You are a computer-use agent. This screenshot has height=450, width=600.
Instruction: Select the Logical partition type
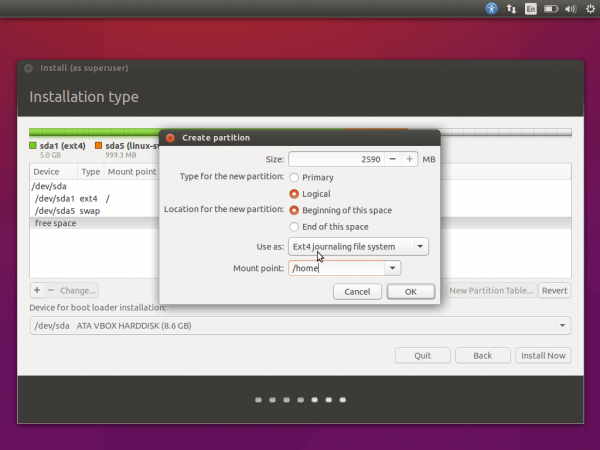(x=294, y=194)
